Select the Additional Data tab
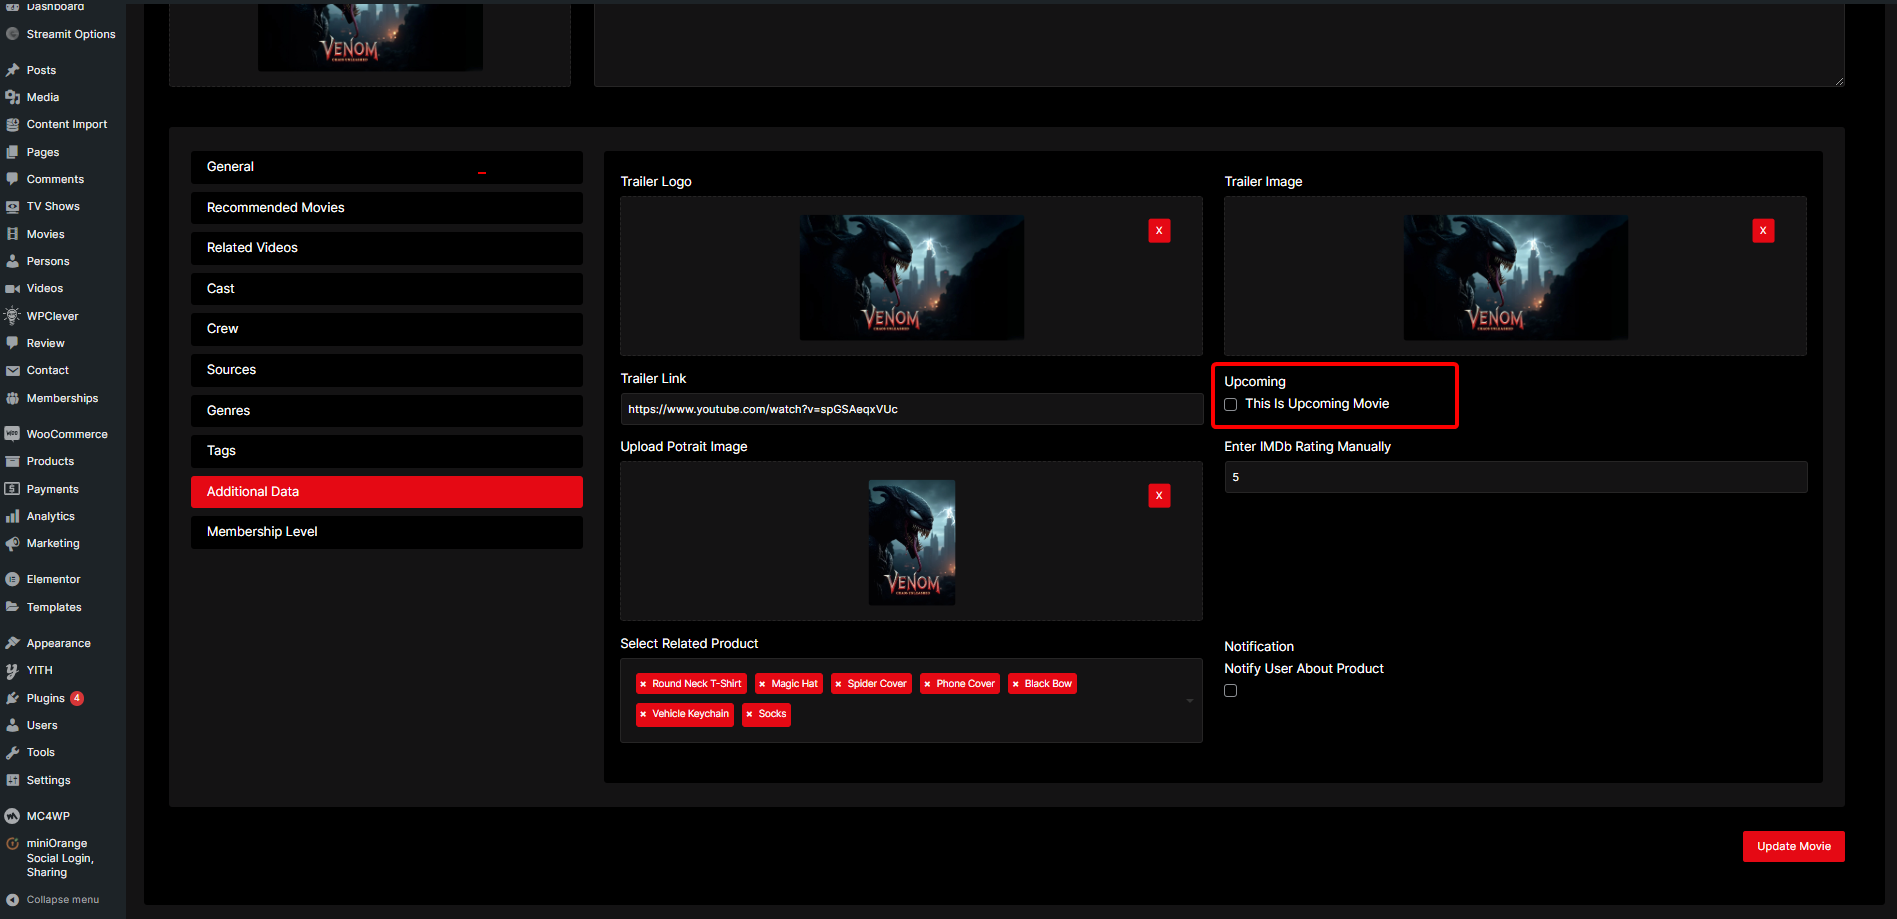The height and width of the screenshot is (919, 1897). click(x=387, y=492)
